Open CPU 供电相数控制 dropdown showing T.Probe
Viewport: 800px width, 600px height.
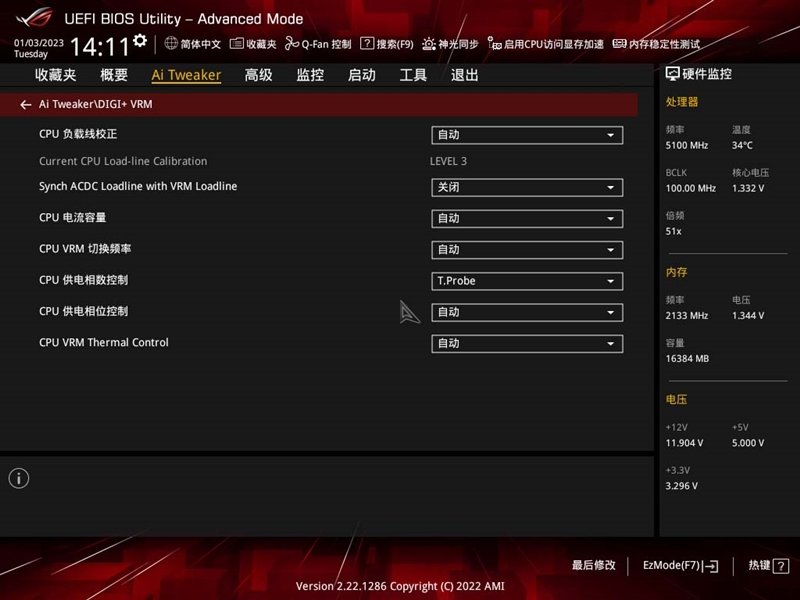tap(527, 281)
